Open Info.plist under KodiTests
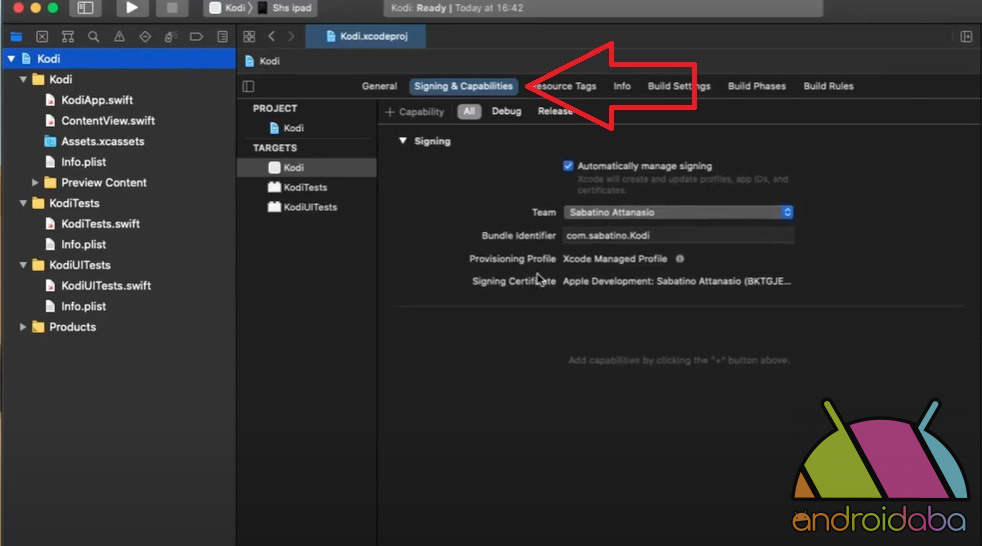 (x=83, y=245)
